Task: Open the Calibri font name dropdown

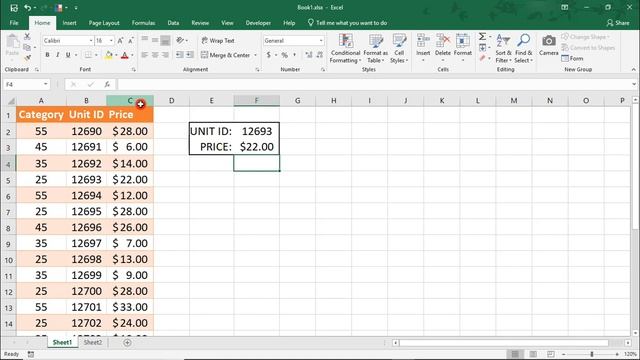Action: (x=91, y=40)
